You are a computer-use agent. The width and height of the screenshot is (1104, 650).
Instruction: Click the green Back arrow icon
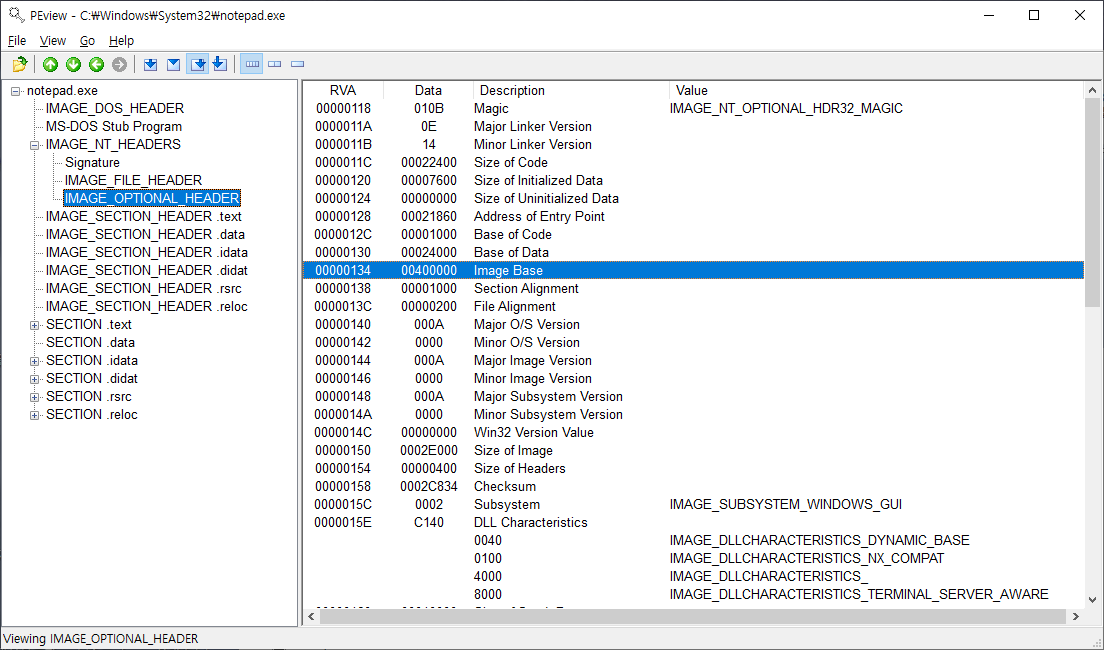click(x=96, y=64)
